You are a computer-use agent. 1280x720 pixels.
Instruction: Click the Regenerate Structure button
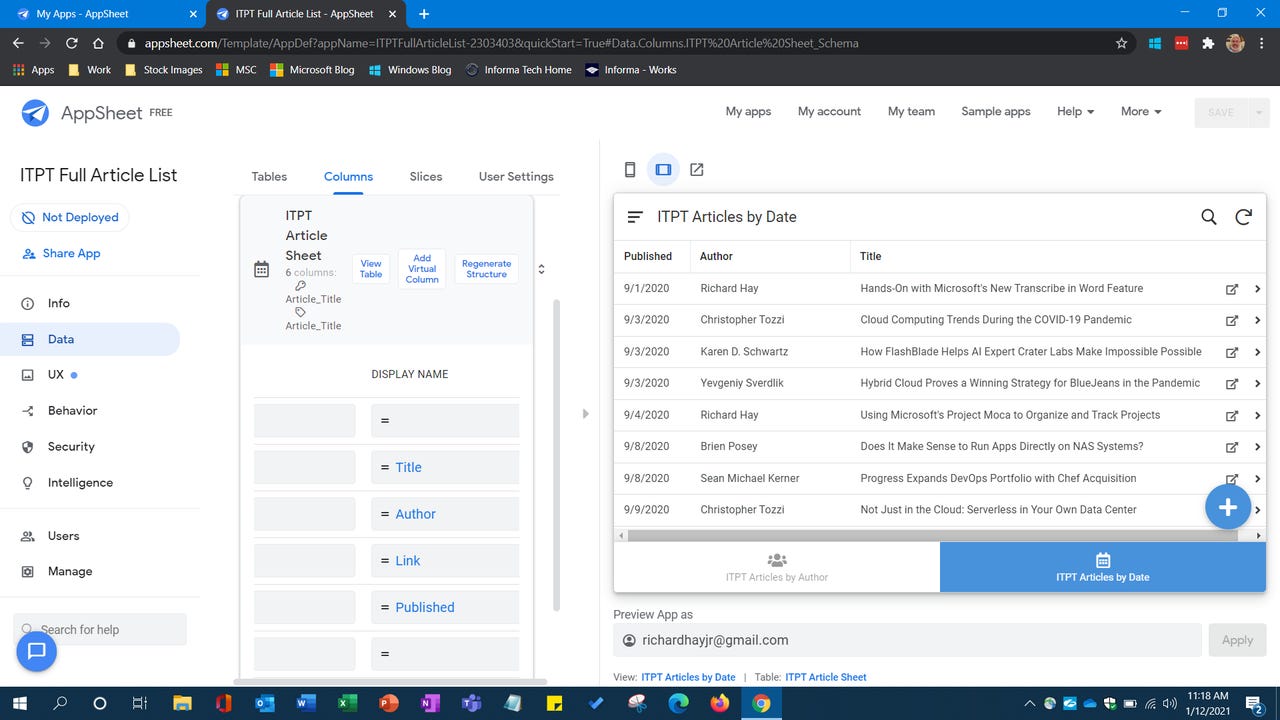(486, 268)
